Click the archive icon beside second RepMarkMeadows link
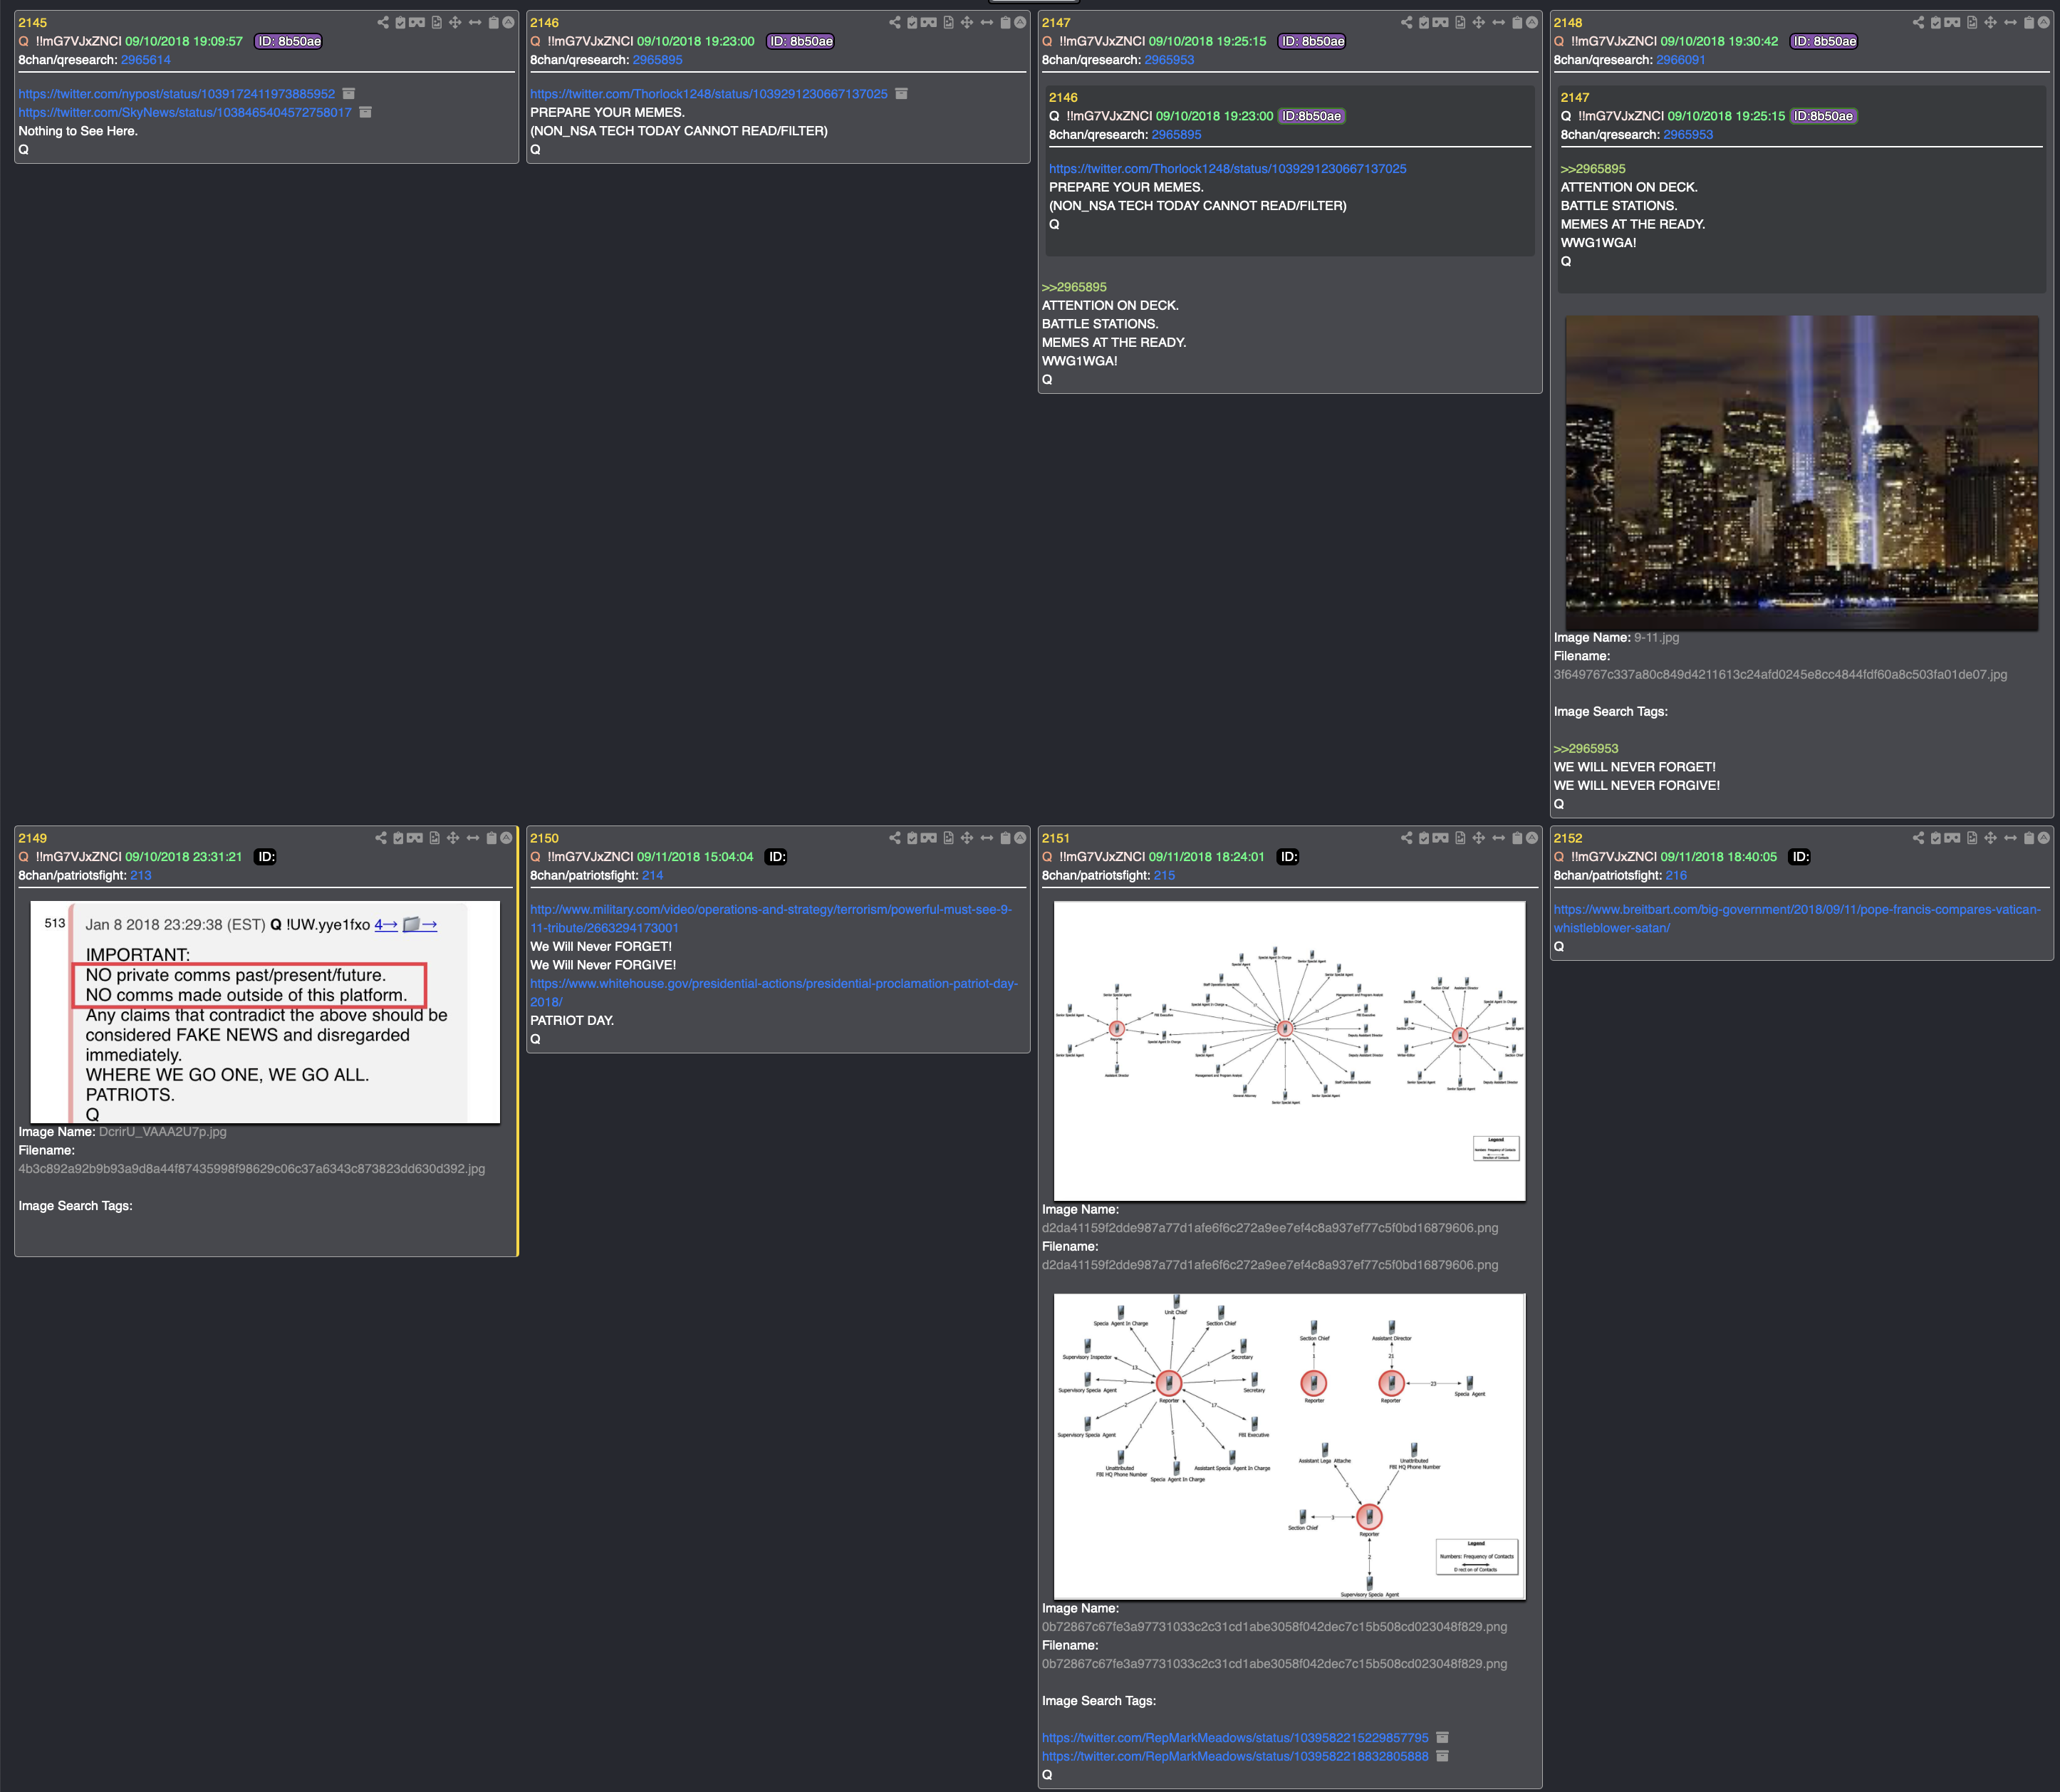2060x1792 pixels. [1442, 1756]
